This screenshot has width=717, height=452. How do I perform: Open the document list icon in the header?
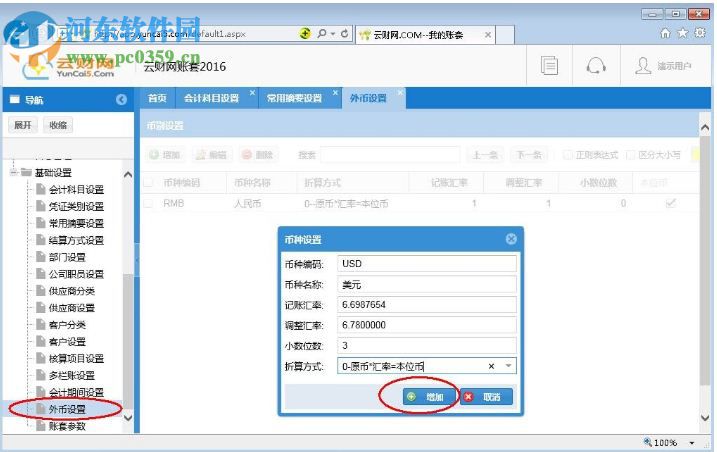(x=549, y=65)
